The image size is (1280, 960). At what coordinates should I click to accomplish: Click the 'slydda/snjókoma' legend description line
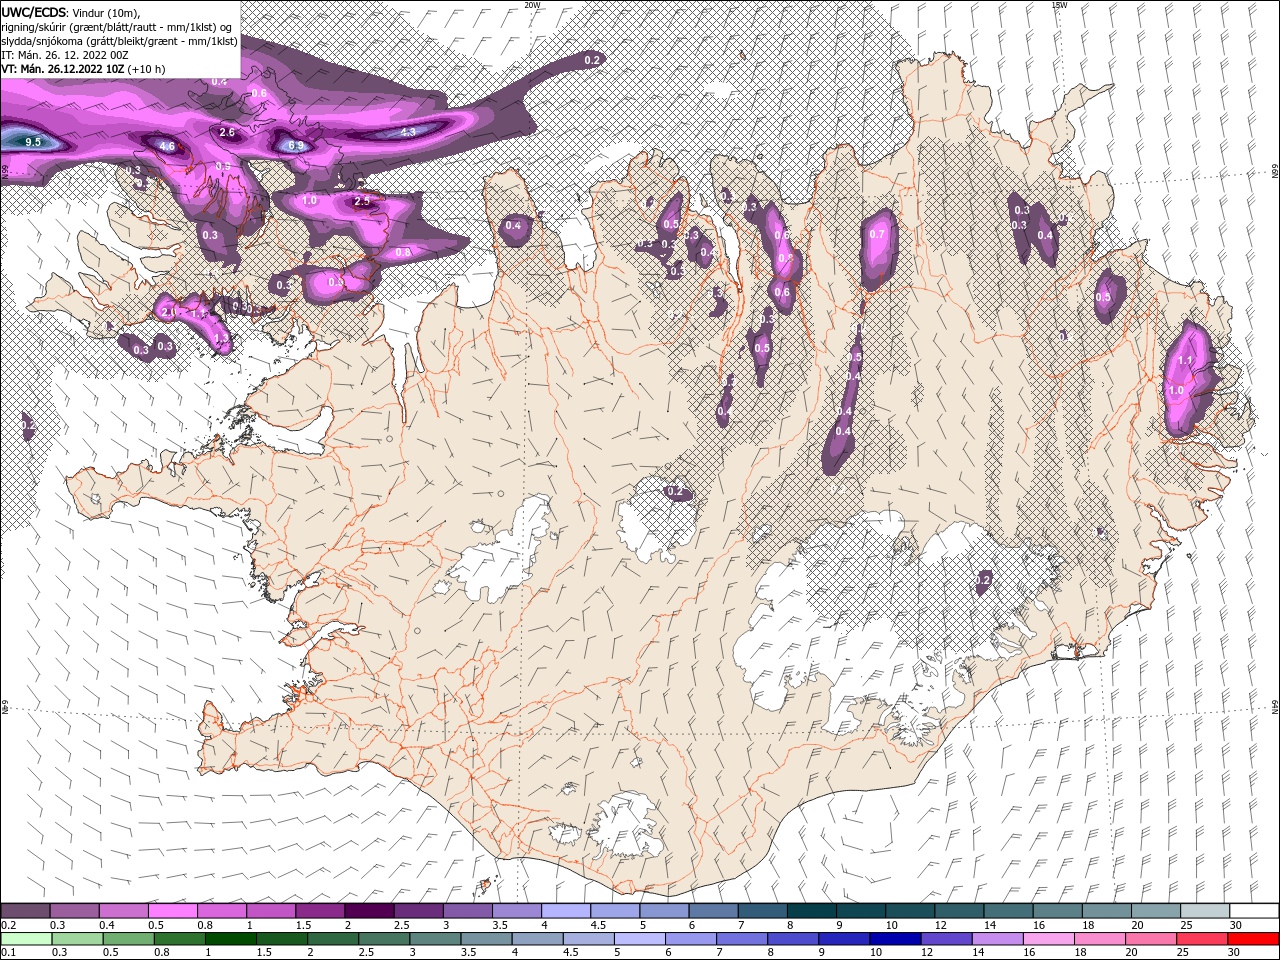119,41
